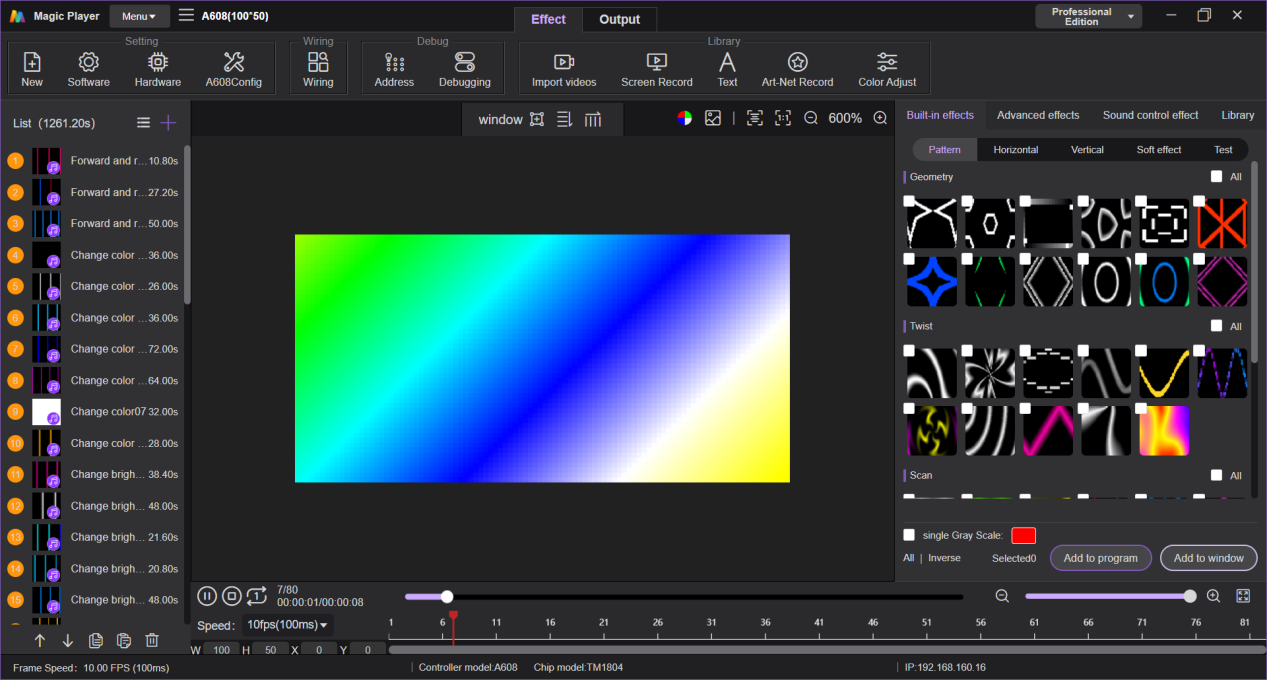Screen dimensions: 1267x680
Task: Open the Speed 10fps(100ms) dropdown
Action: (x=288, y=625)
